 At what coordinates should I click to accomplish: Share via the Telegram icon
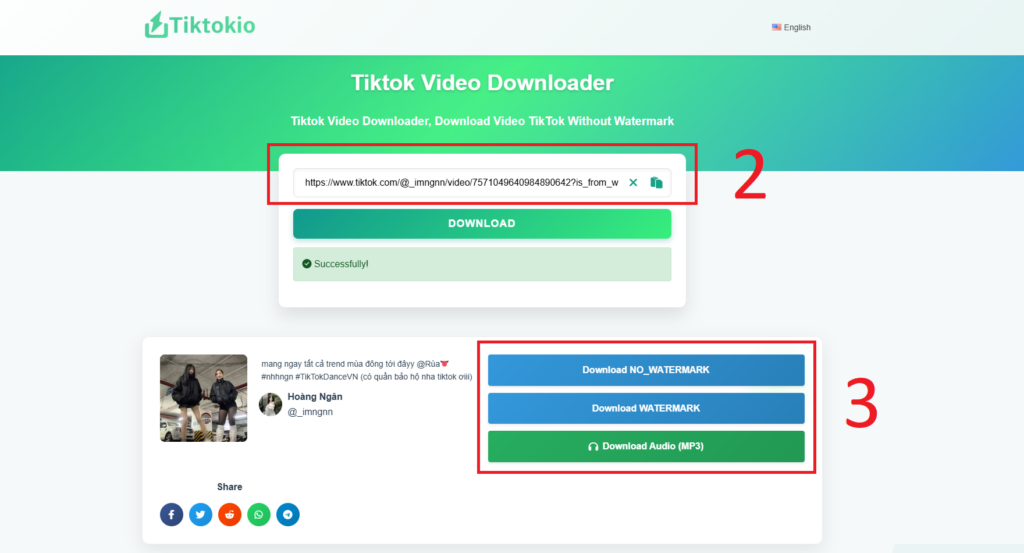click(288, 515)
